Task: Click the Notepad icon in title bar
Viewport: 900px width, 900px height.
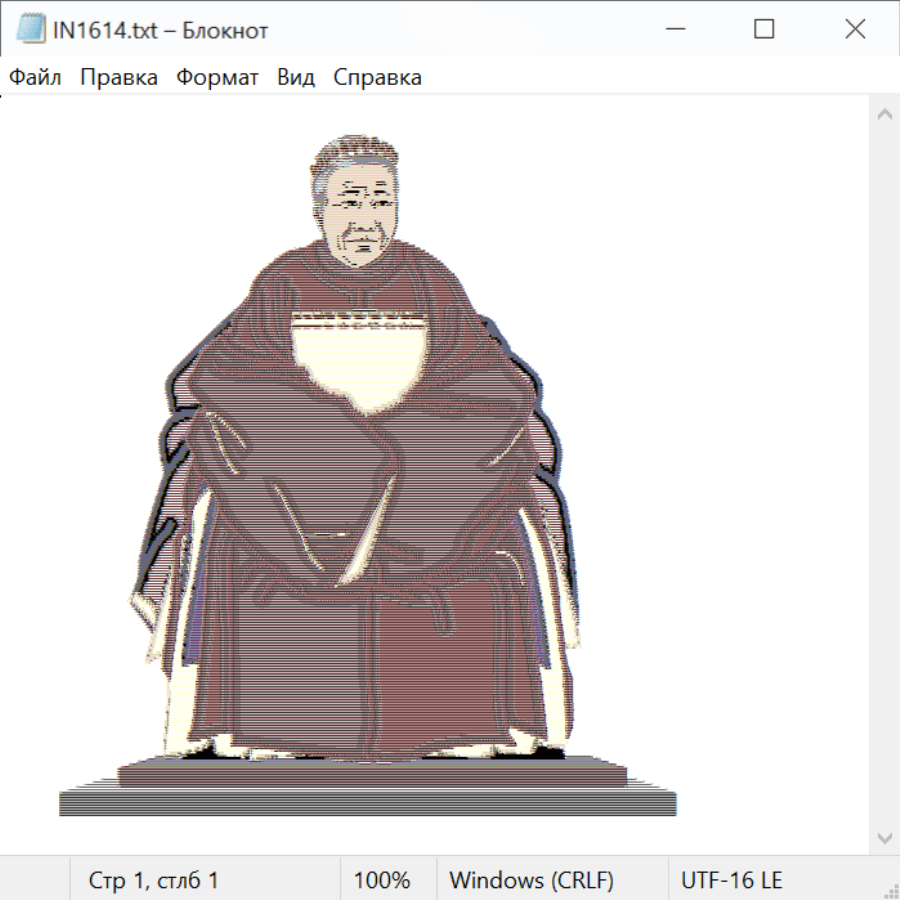Action: [30, 30]
